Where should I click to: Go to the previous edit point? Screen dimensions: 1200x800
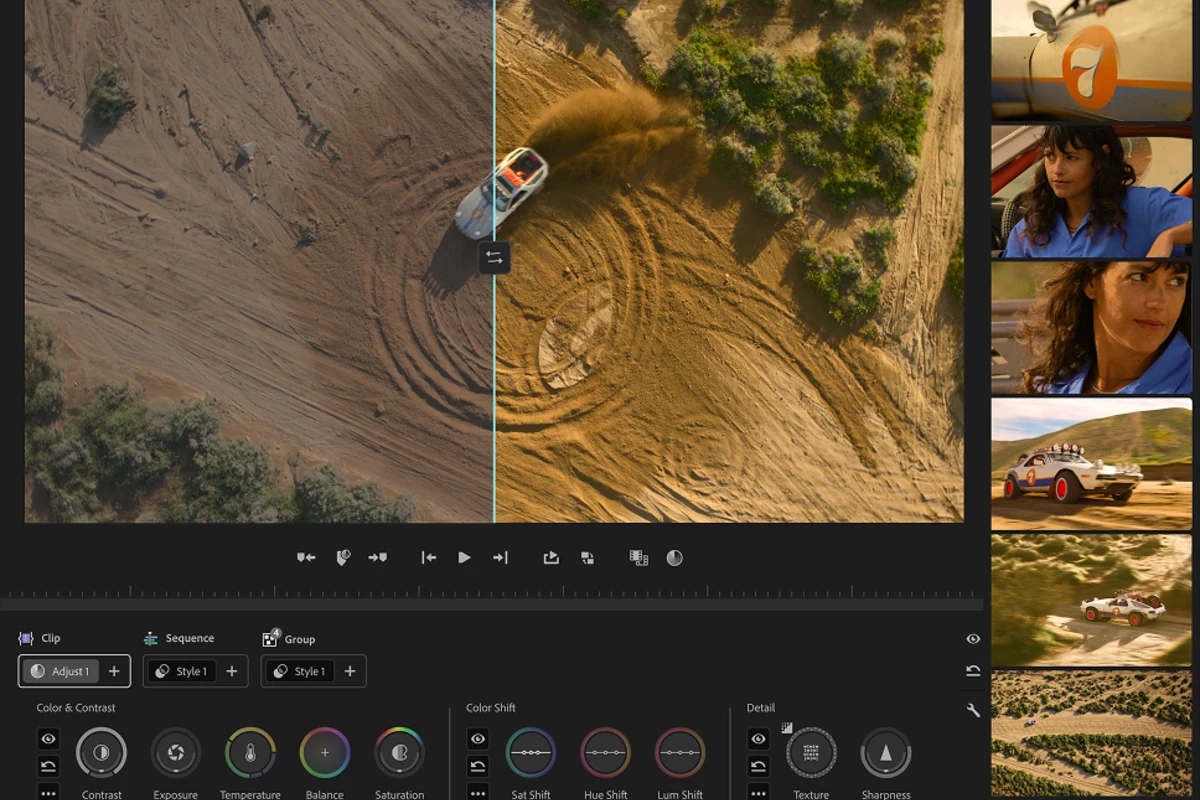(x=428, y=558)
